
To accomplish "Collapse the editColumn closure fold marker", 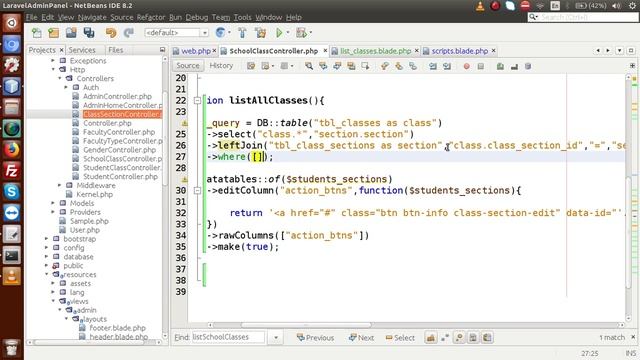I will click(x=197, y=191).
